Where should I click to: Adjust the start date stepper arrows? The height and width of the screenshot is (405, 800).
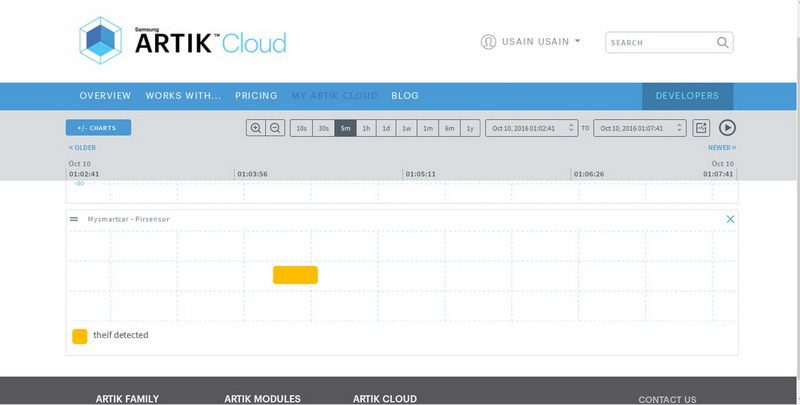pos(571,128)
